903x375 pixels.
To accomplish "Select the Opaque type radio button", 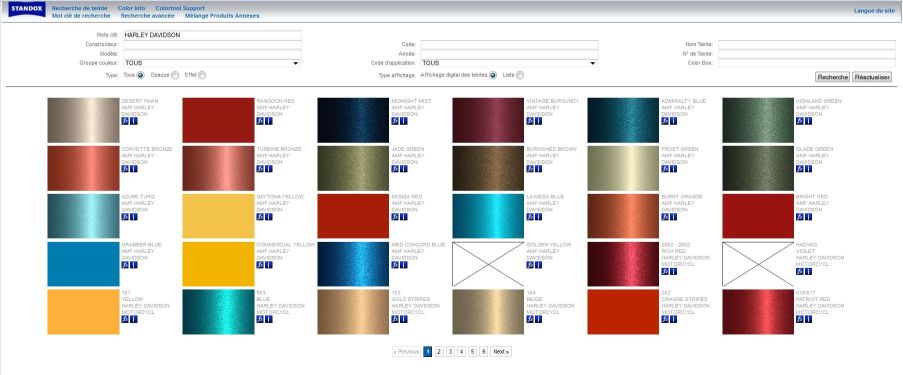I will 174,75.
